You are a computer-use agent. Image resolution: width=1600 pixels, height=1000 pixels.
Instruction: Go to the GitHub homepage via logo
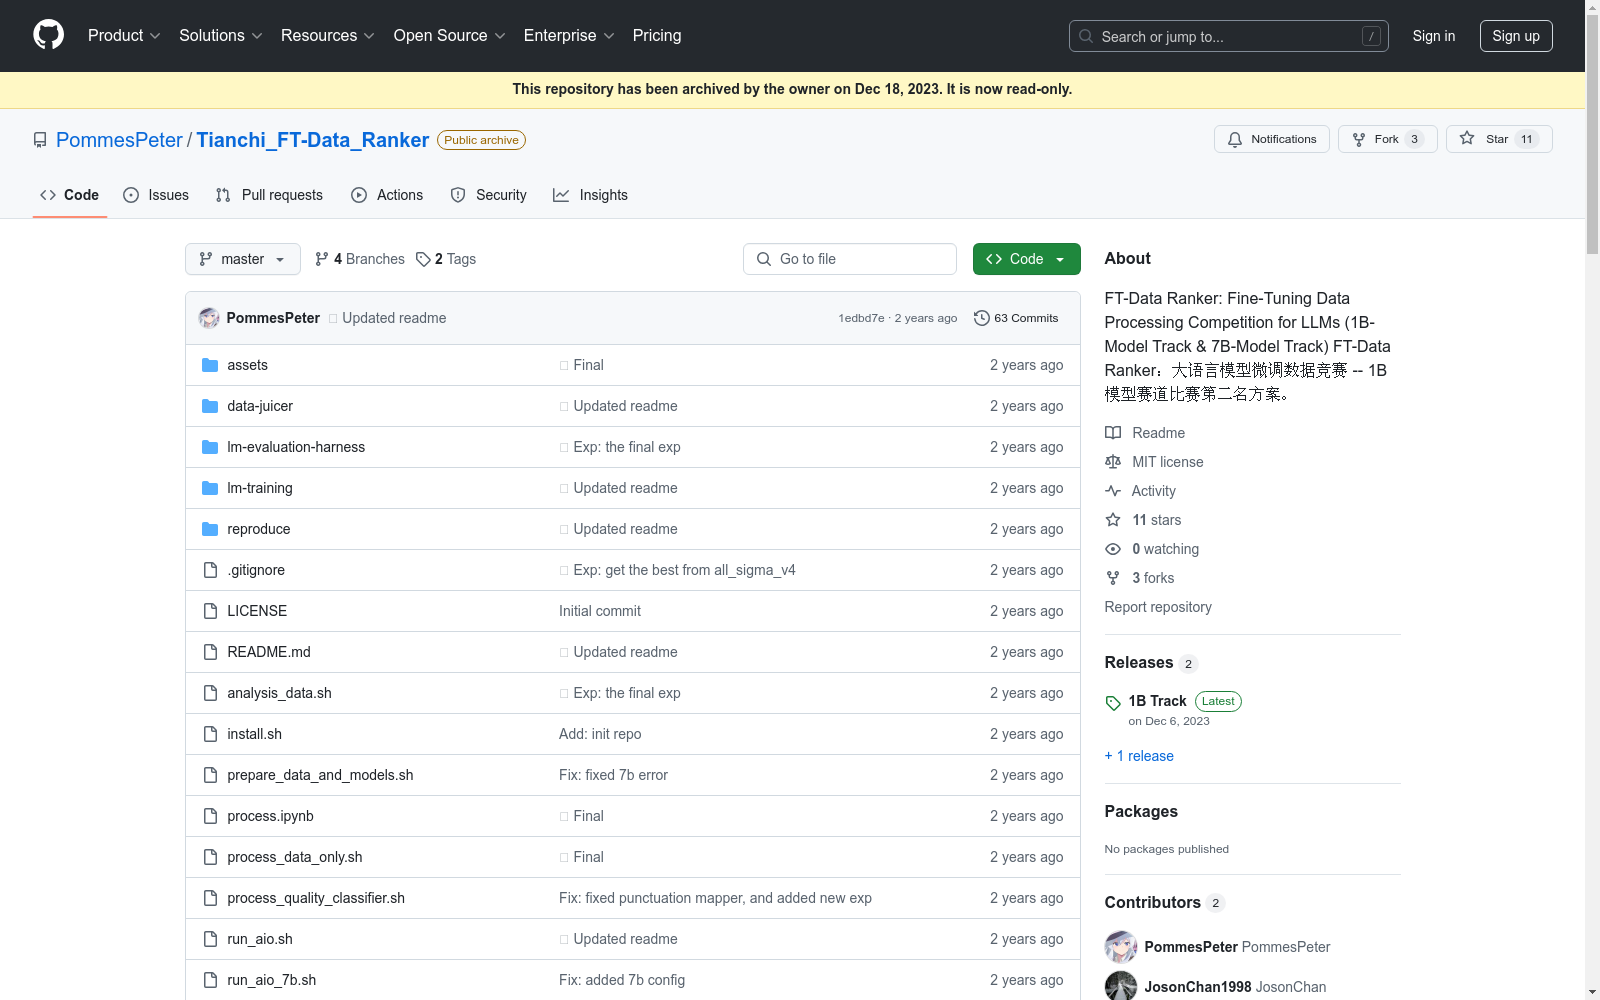(48, 35)
